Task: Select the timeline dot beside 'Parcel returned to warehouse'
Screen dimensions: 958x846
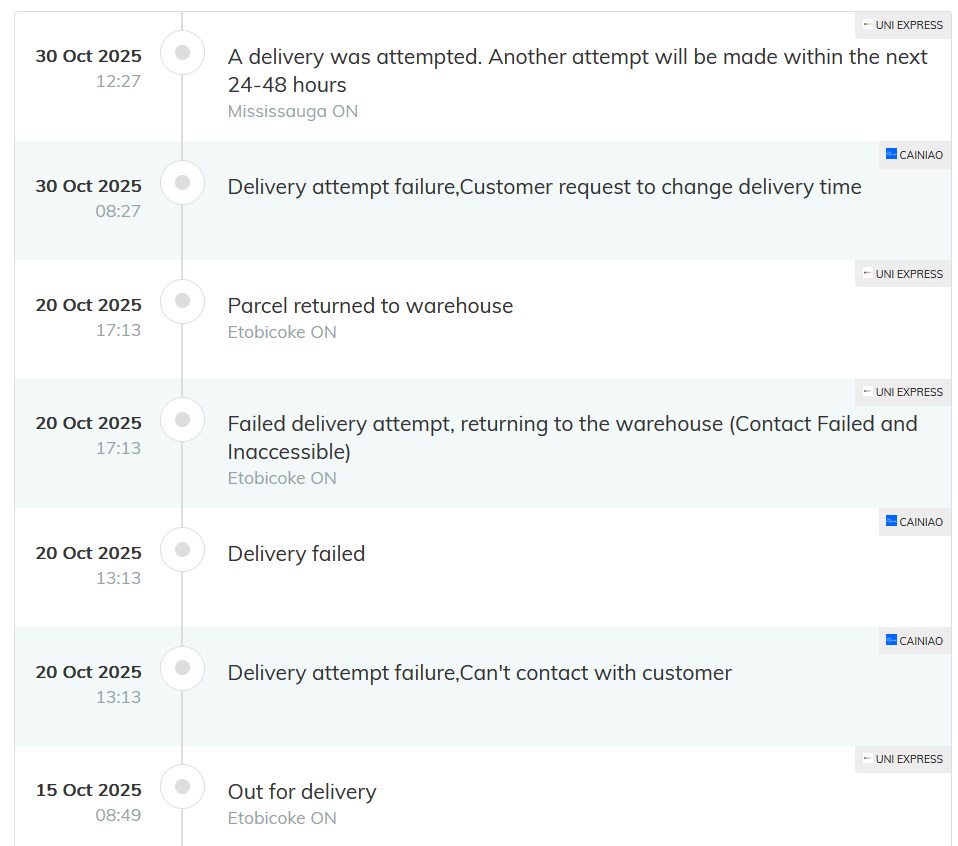Action: [182, 301]
